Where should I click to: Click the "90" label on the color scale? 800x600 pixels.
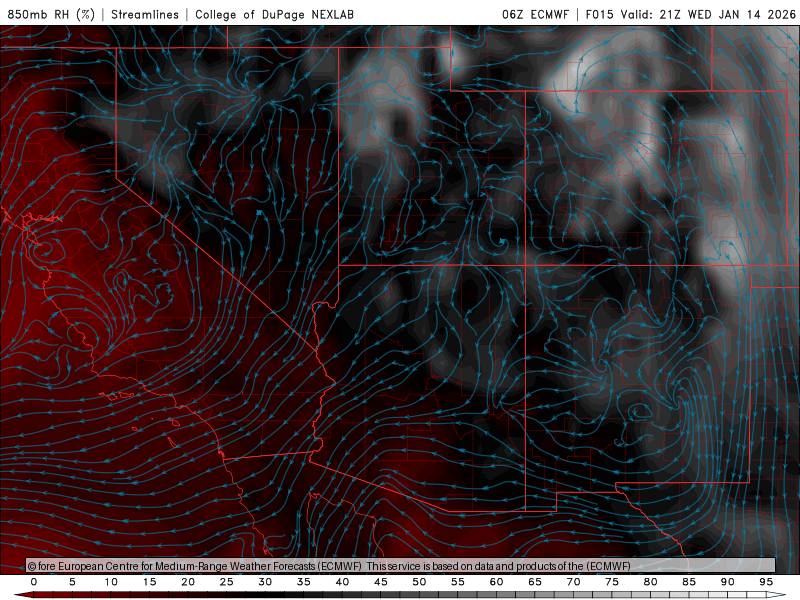point(728,582)
